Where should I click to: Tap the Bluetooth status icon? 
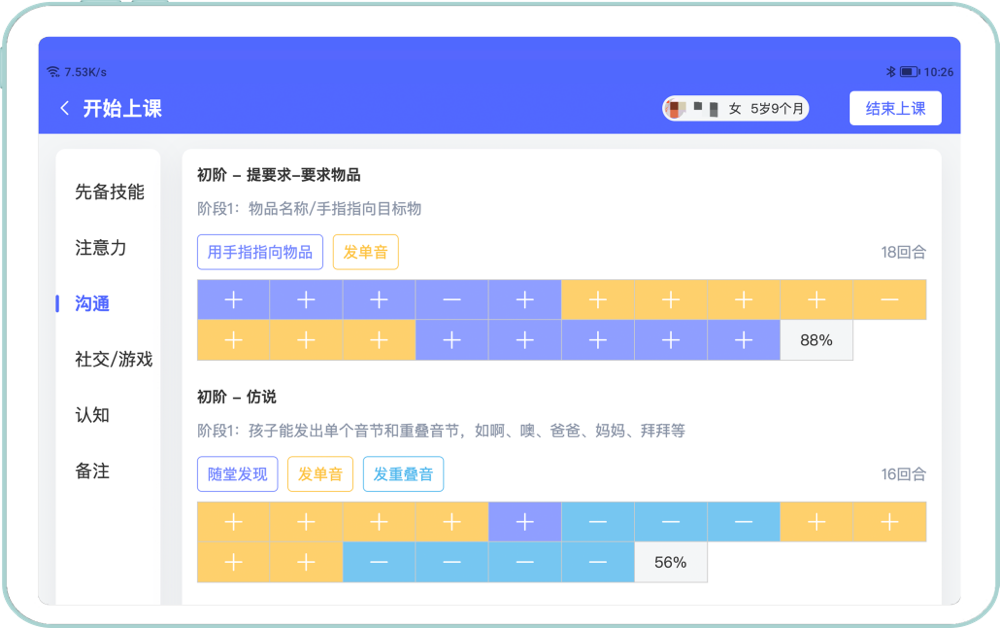coord(890,72)
